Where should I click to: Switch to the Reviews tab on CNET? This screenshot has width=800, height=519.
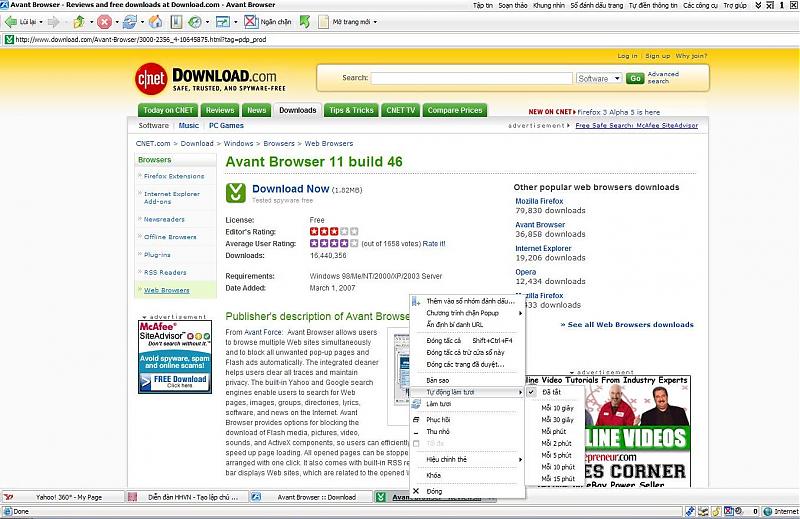pyautogui.click(x=219, y=110)
